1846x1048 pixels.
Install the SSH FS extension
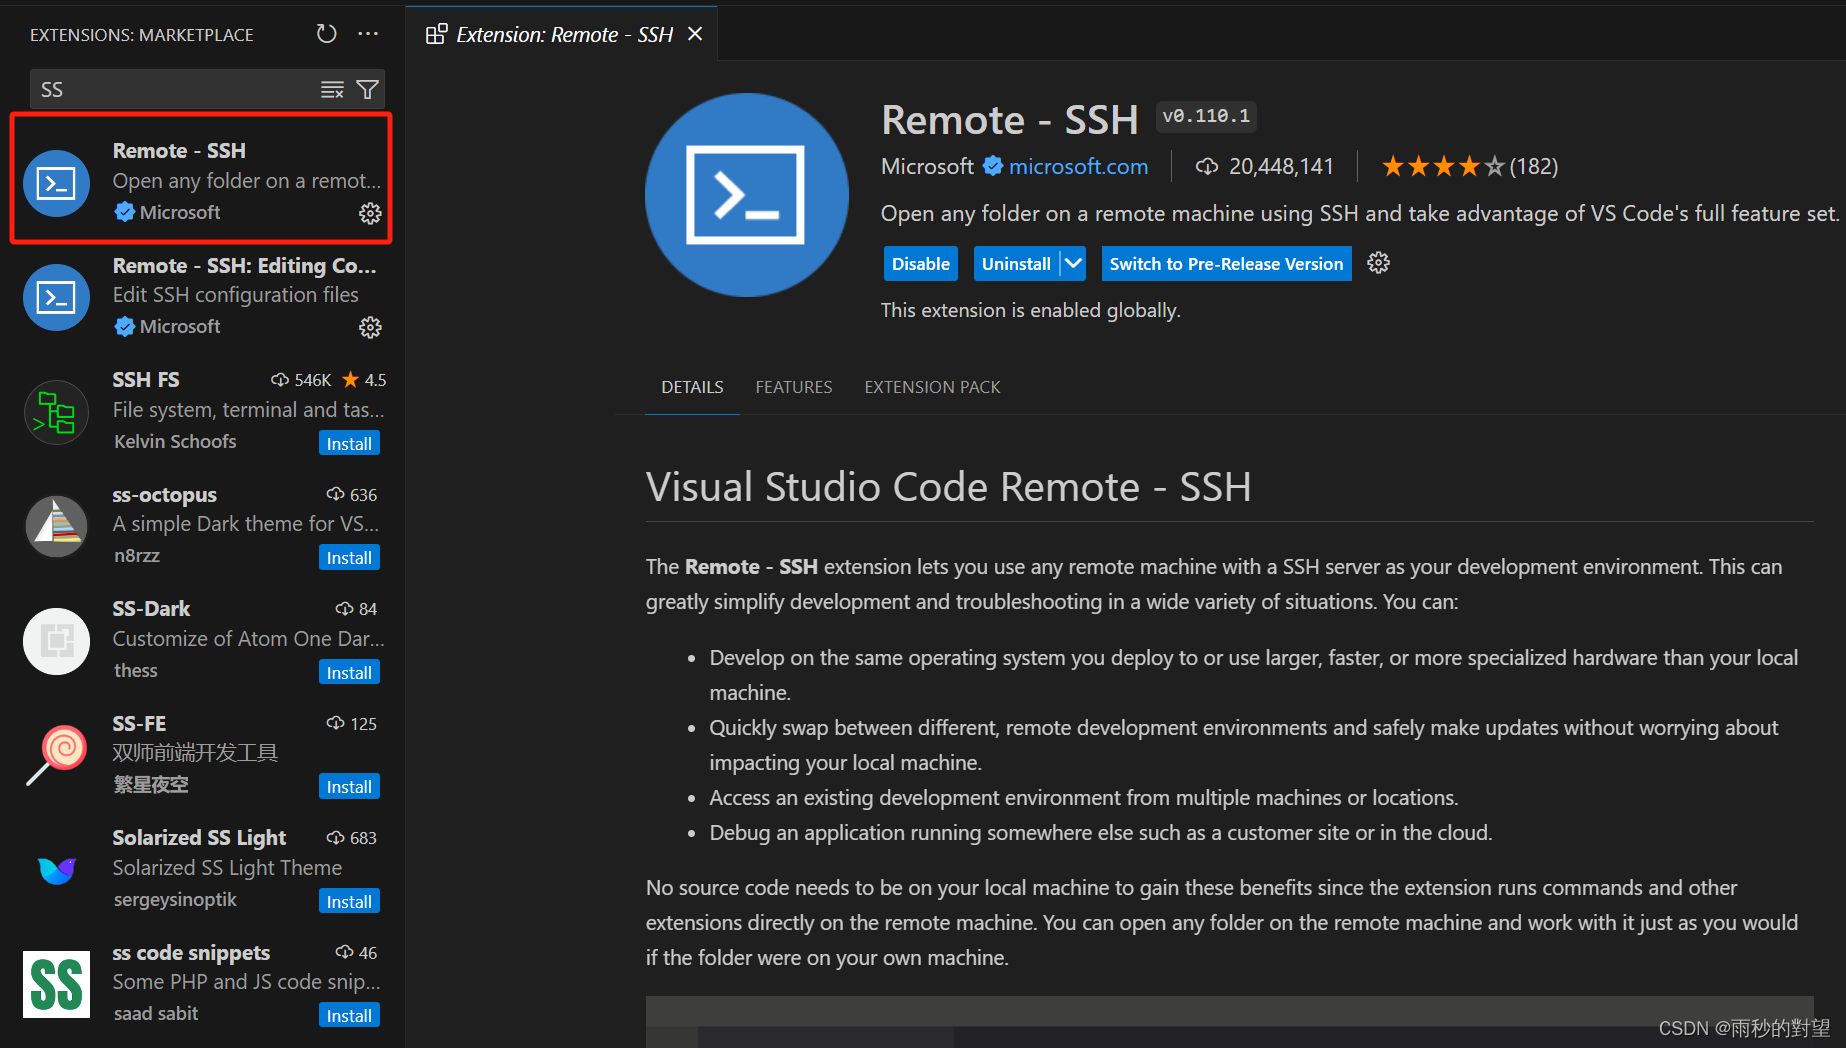coord(348,443)
